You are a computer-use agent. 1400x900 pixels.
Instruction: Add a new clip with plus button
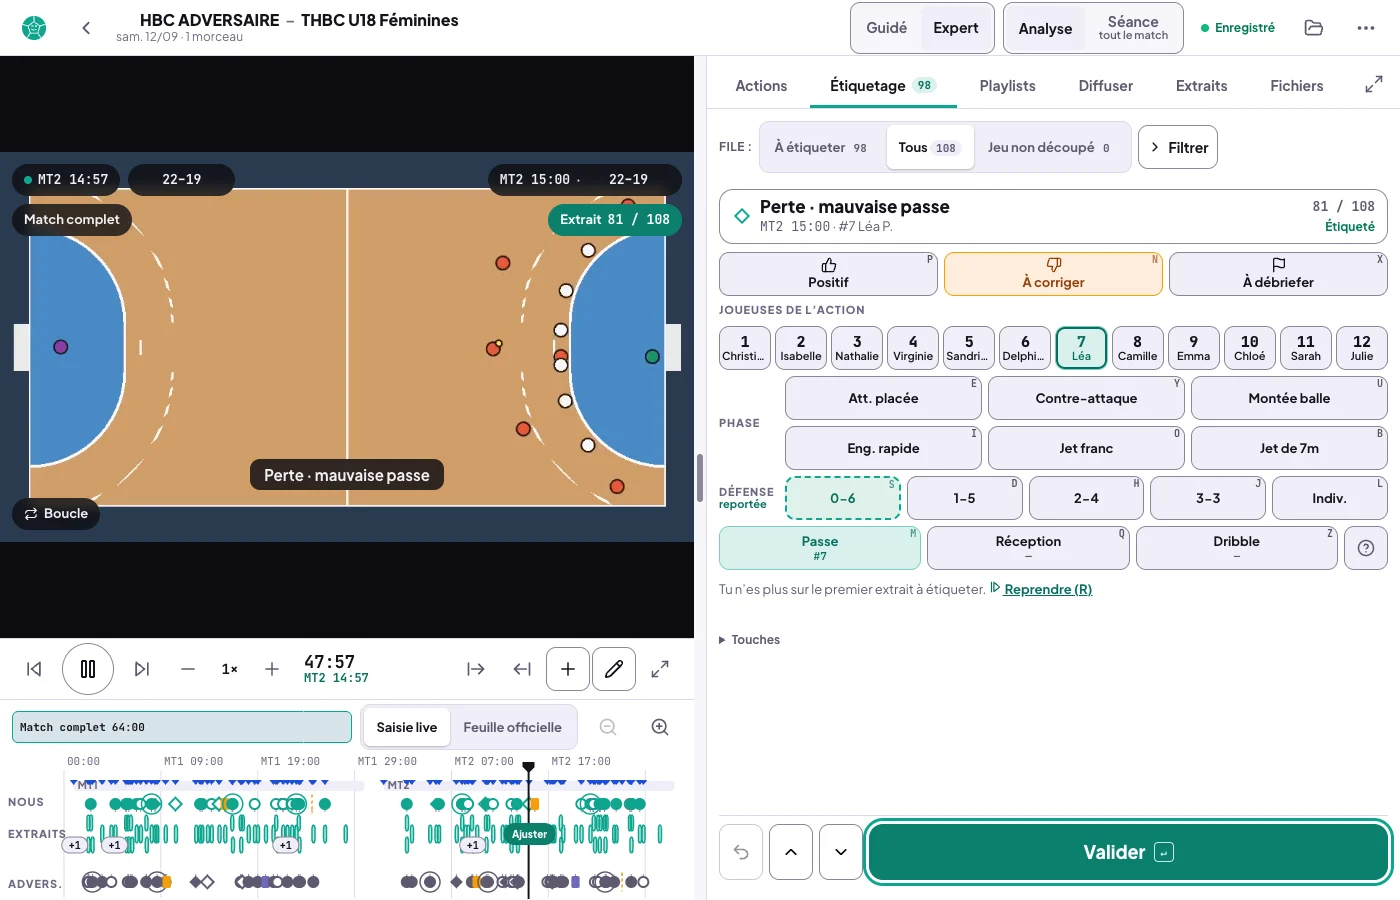pos(568,669)
